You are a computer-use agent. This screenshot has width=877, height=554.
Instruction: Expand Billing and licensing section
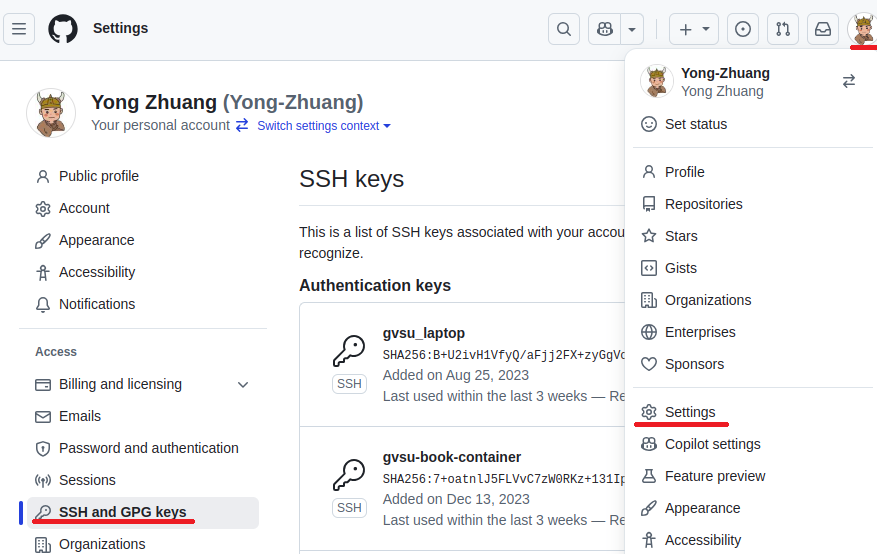243,384
